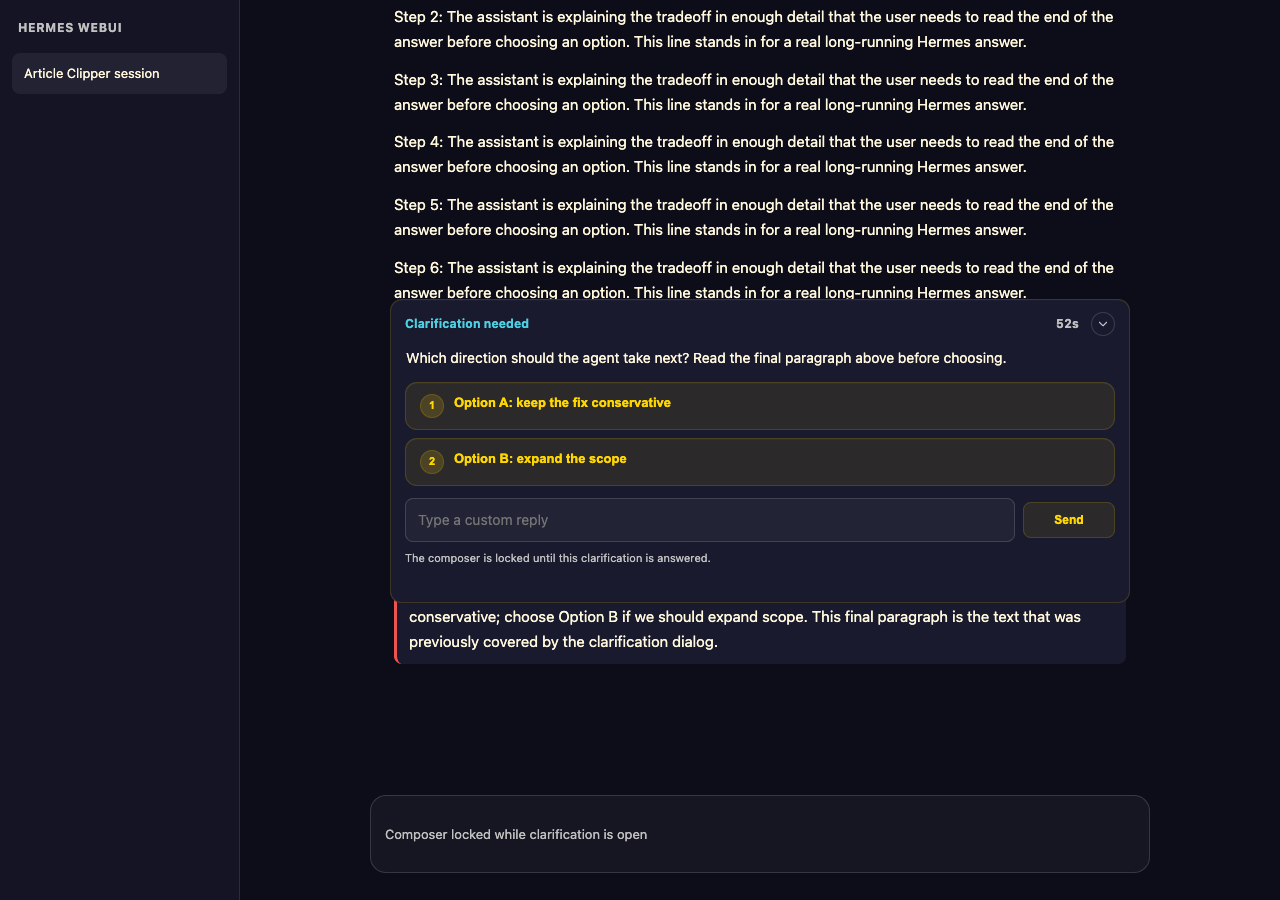Click the highlighted final paragraph block
Viewport: 1280px width, 900px height.
coord(760,632)
